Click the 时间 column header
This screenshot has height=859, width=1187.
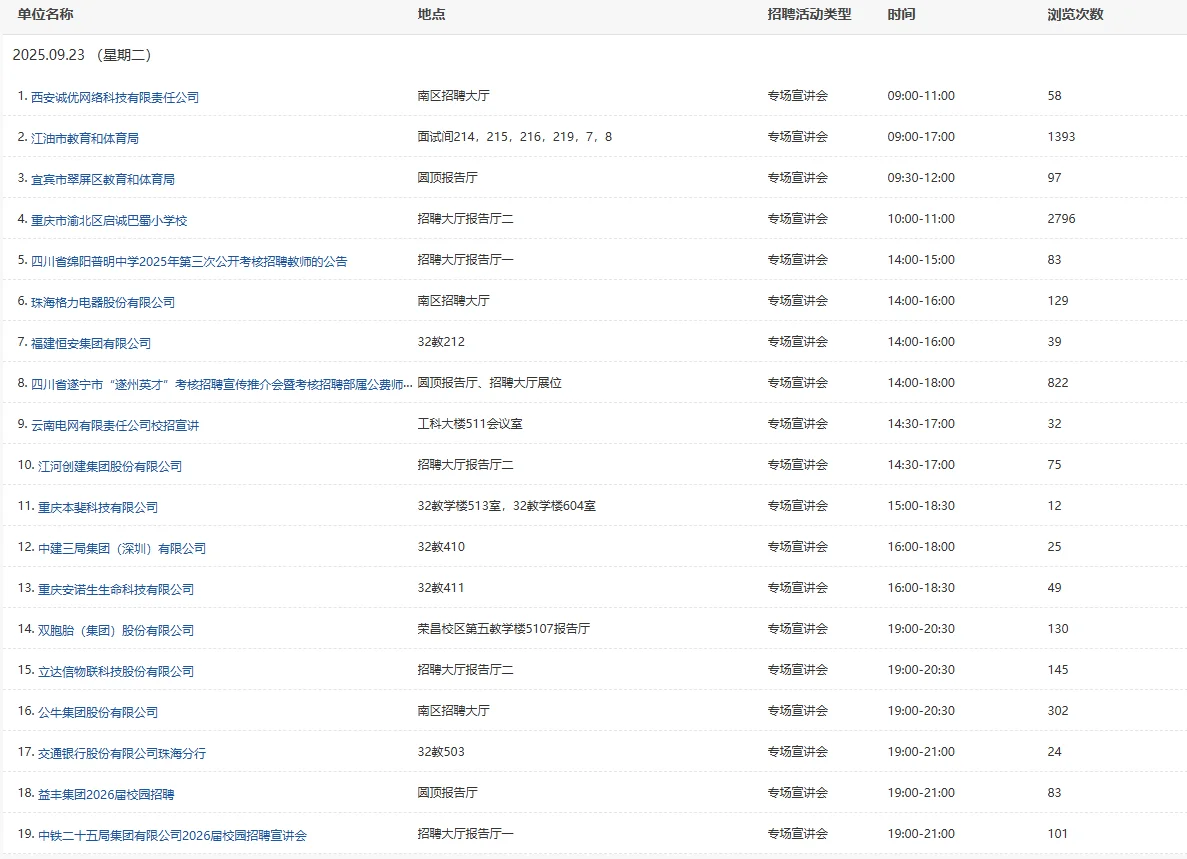point(902,14)
